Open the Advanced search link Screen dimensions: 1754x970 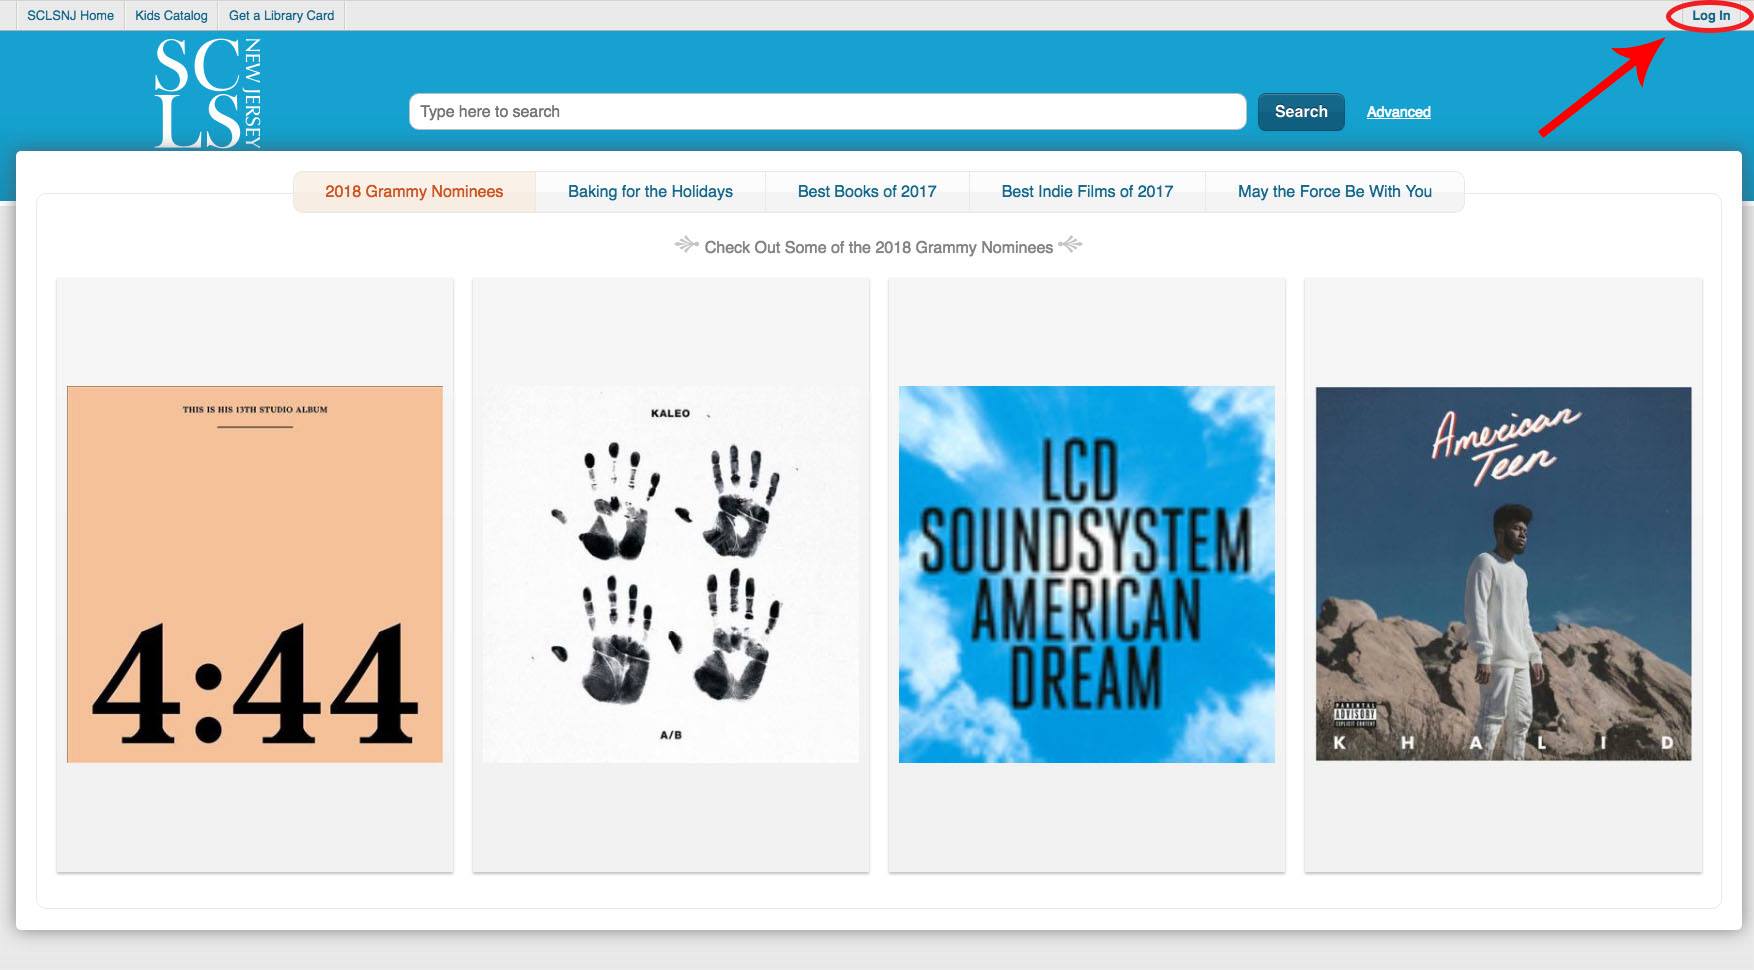point(1398,112)
